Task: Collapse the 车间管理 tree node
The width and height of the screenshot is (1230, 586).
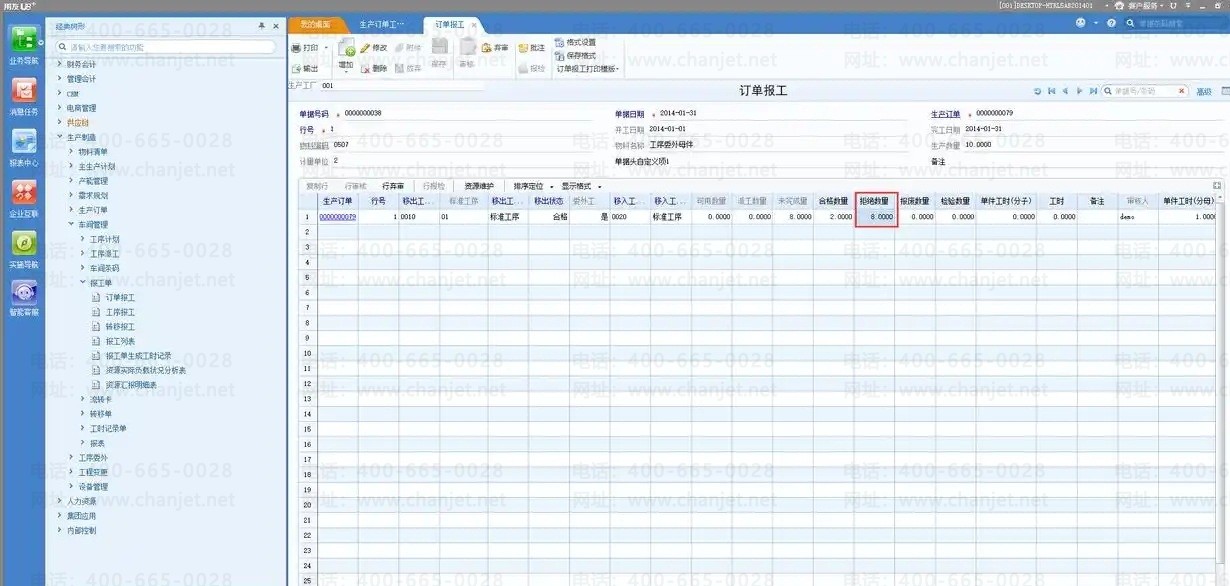Action: coord(71,225)
